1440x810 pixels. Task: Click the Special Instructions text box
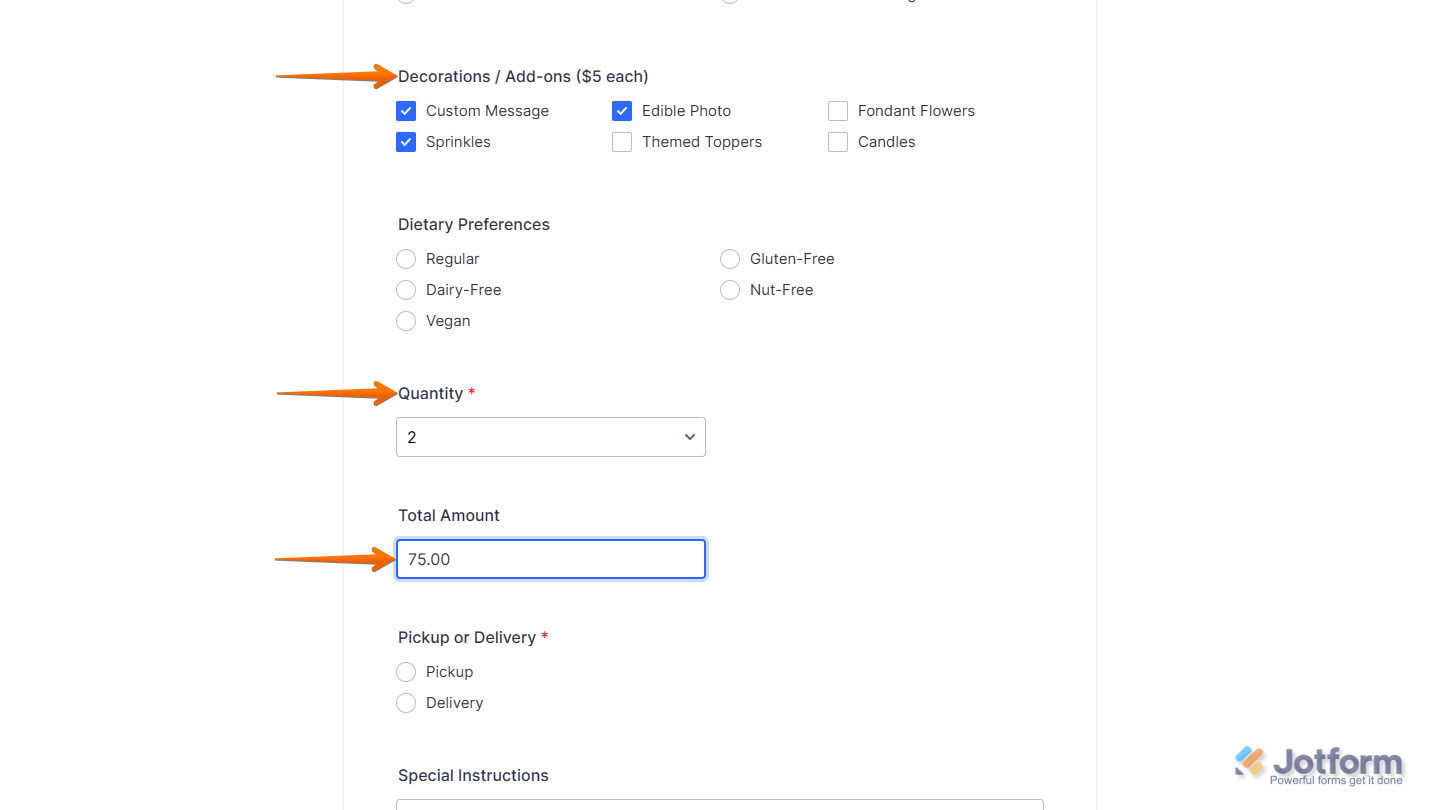click(718, 806)
